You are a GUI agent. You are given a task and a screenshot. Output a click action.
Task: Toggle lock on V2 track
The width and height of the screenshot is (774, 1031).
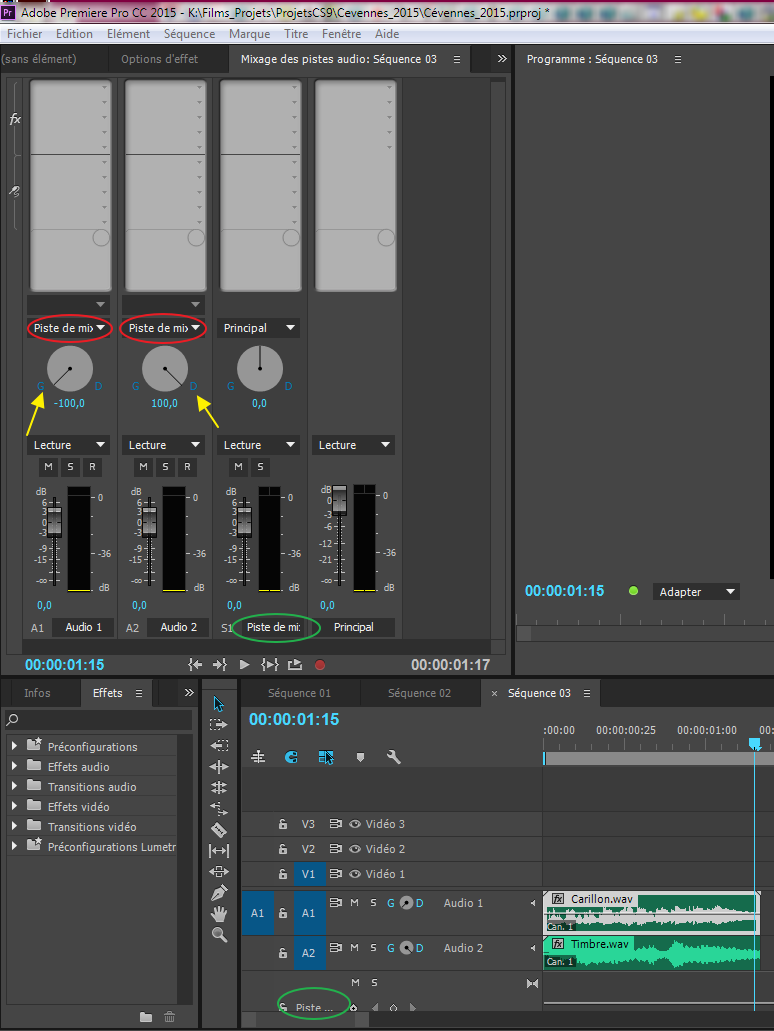[x=283, y=849]
